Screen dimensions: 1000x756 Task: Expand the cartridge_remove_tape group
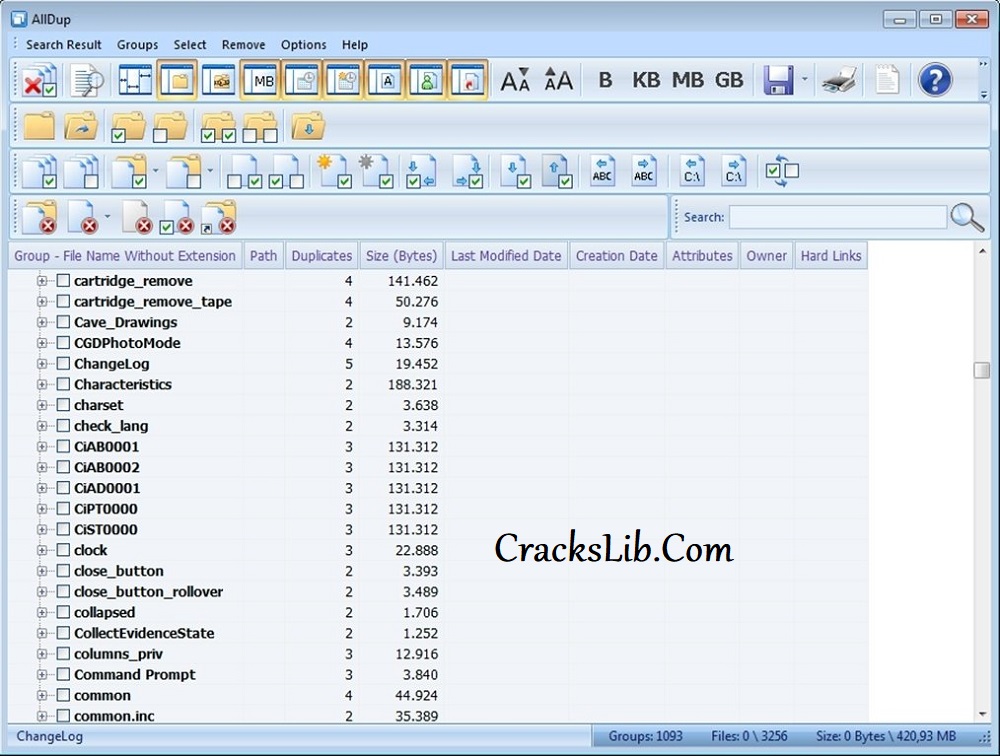pyautogui.click(x=42, y=302)
